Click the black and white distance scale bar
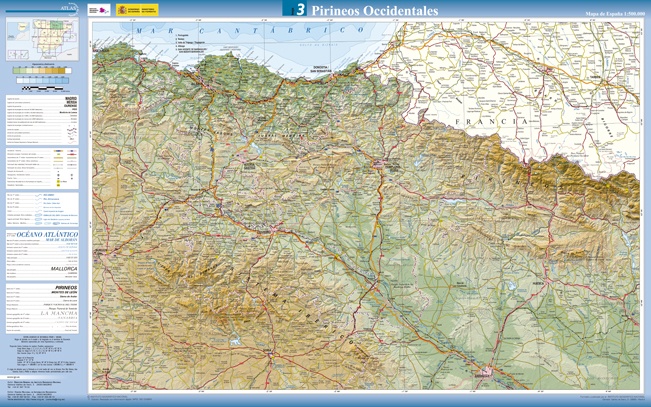The image size is (651, 407). (42, 90)
